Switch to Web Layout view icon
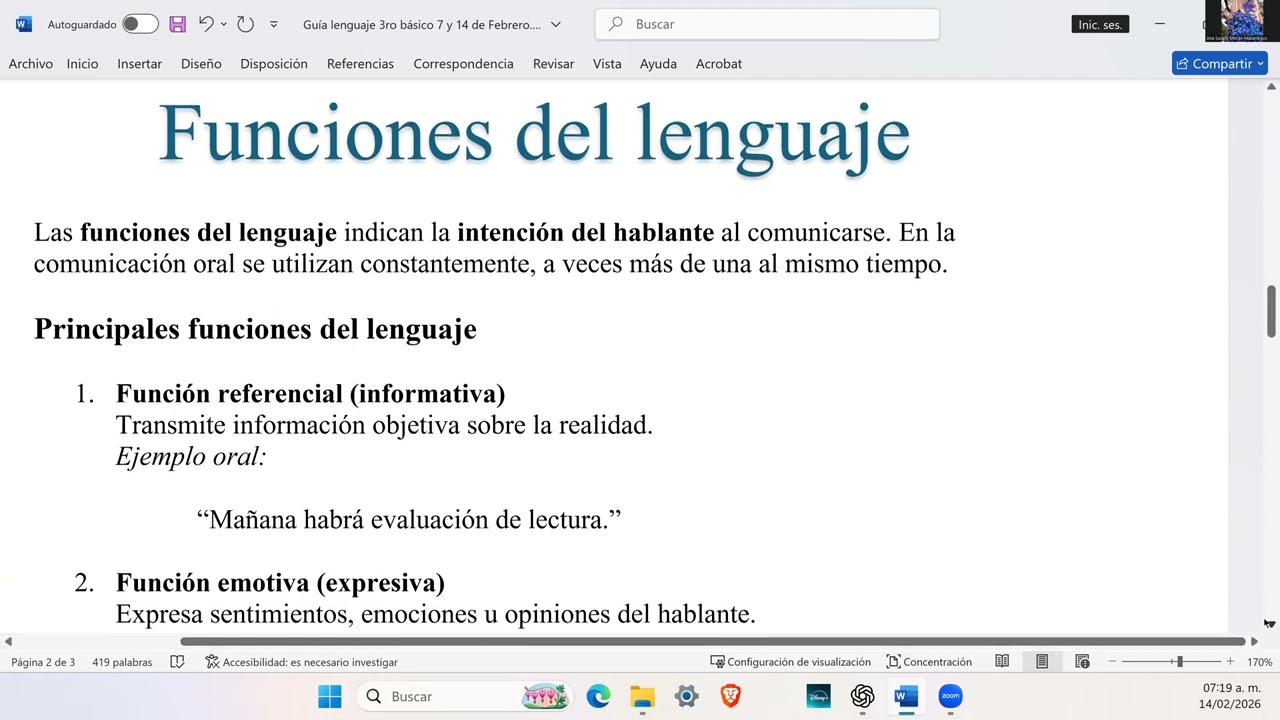 click(1082, 662)
